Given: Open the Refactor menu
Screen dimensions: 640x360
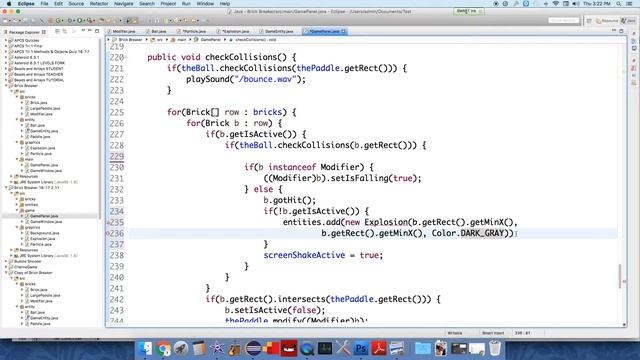Looking at the screenshot, I should click(99, 4).
